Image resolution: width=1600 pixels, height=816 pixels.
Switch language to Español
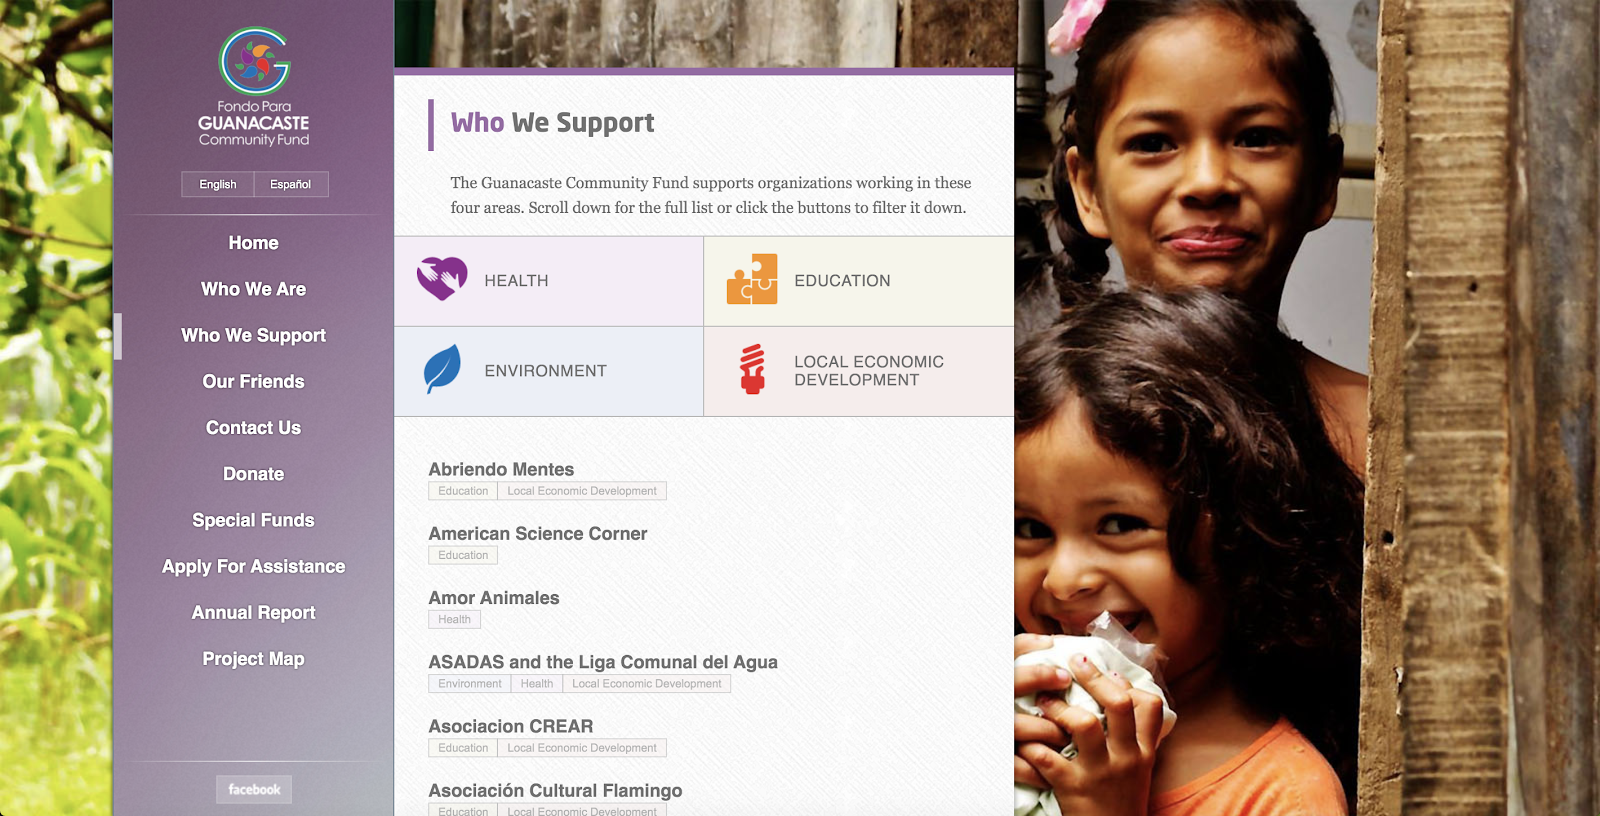(291, 184)
